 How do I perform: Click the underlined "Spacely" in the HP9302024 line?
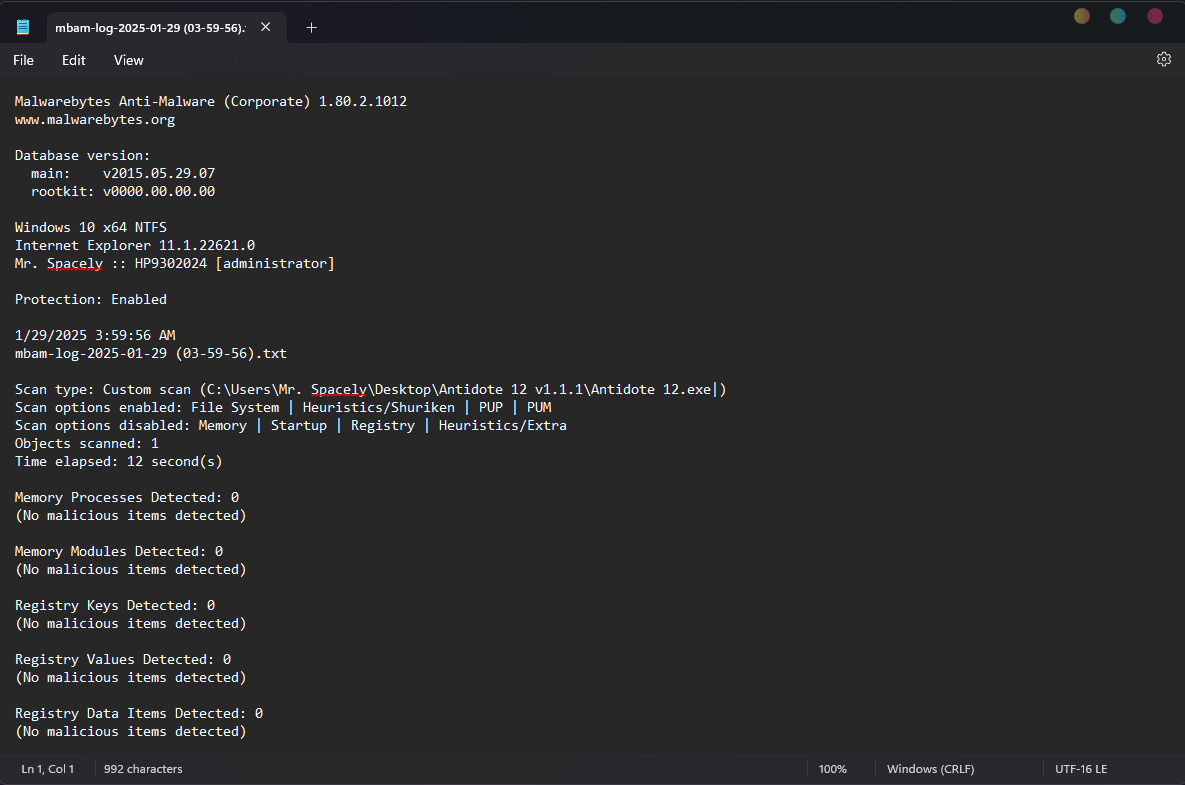click(x=75, y=264)
